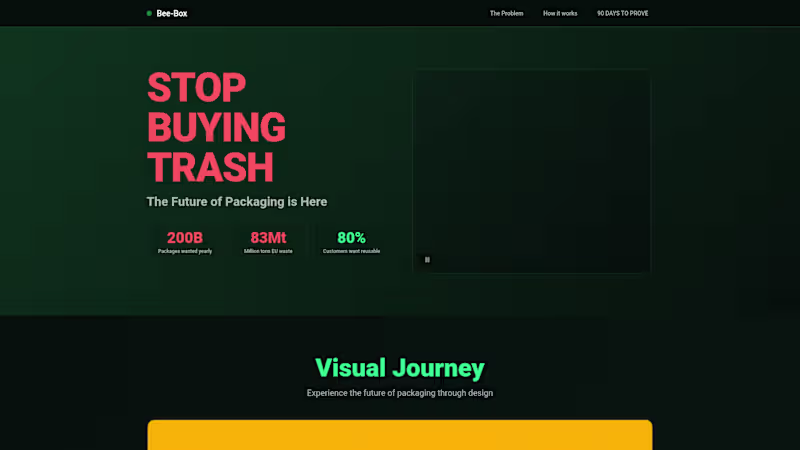800x450 pixels.
Task: Click The Future of Packaging is Here
Action: [x=237, y=202]
